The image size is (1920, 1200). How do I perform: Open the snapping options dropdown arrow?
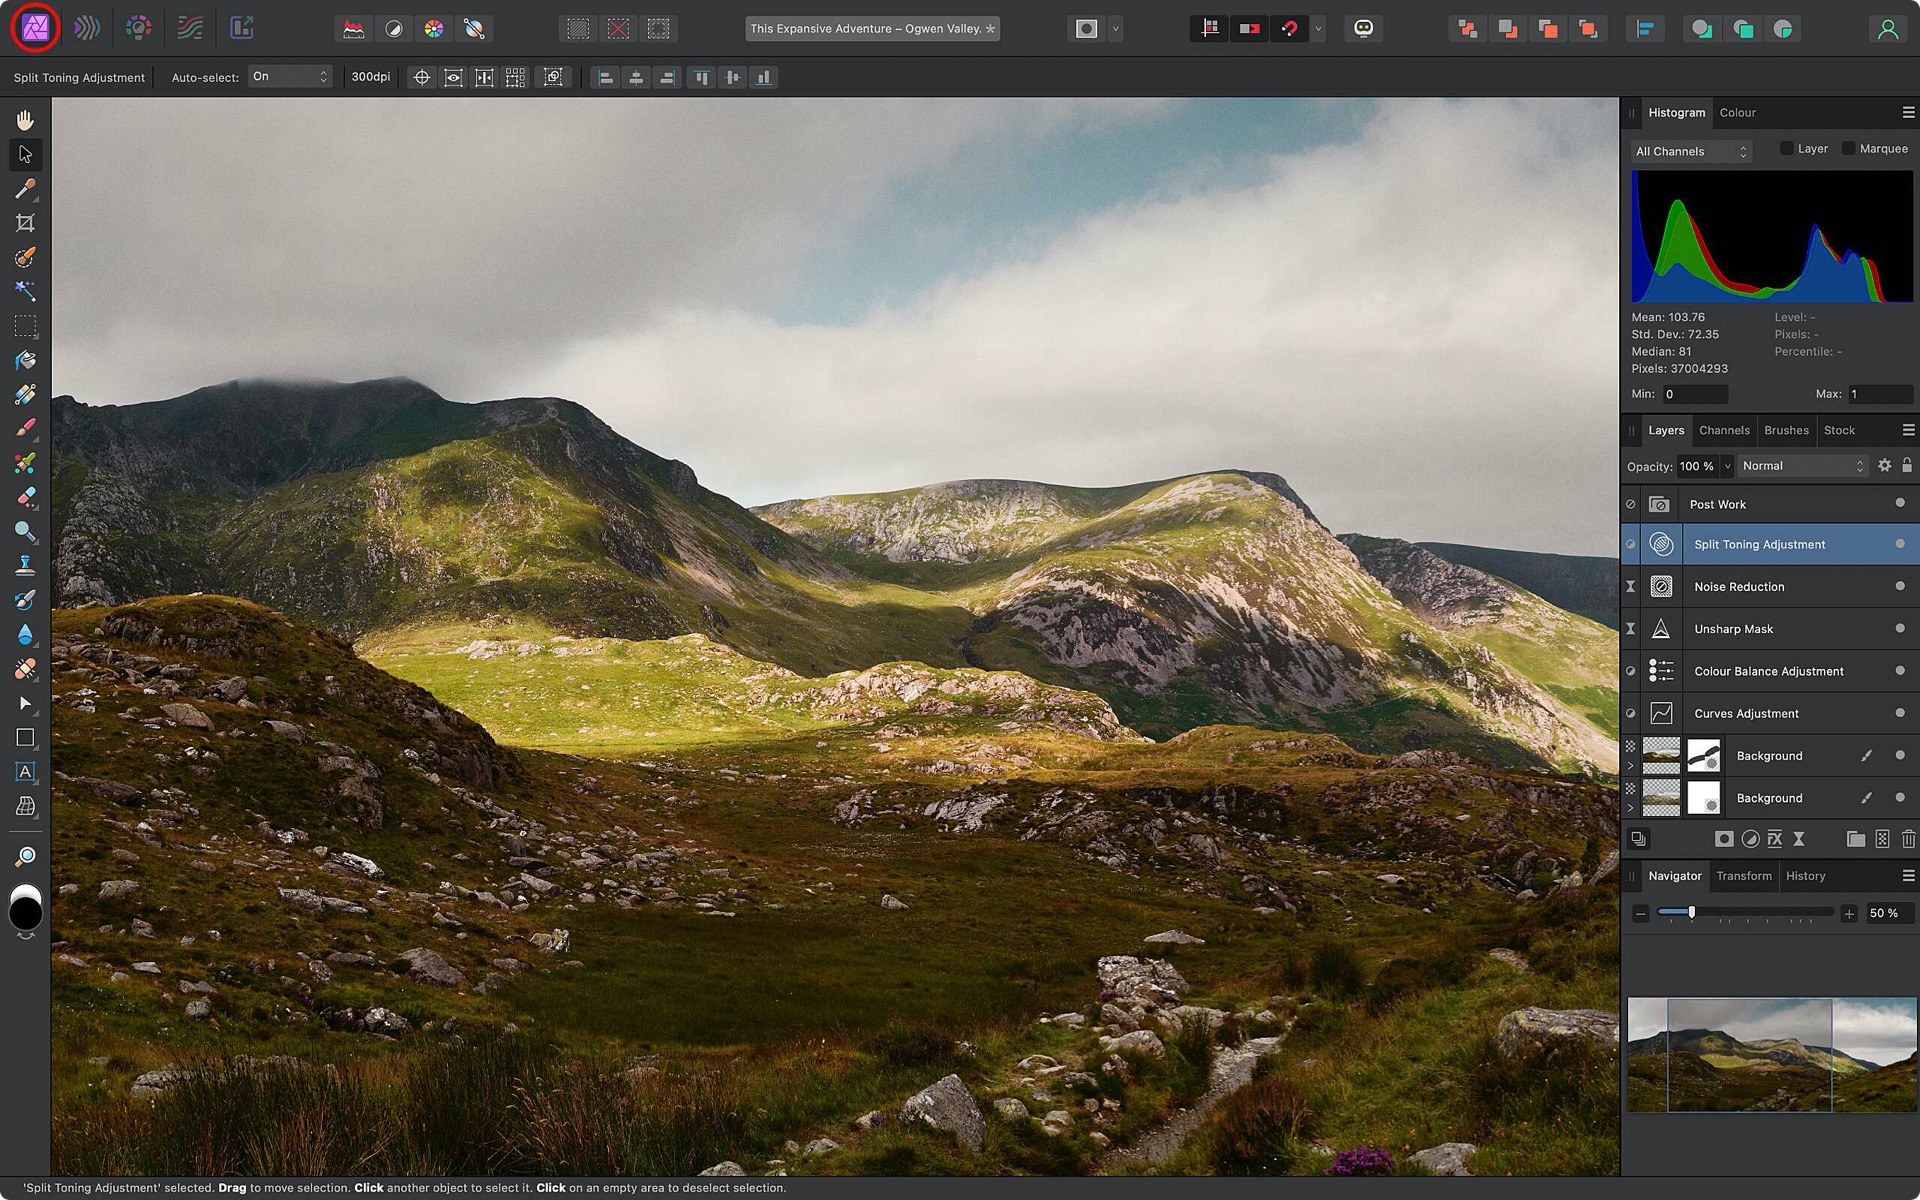[x=1318, y=29]
